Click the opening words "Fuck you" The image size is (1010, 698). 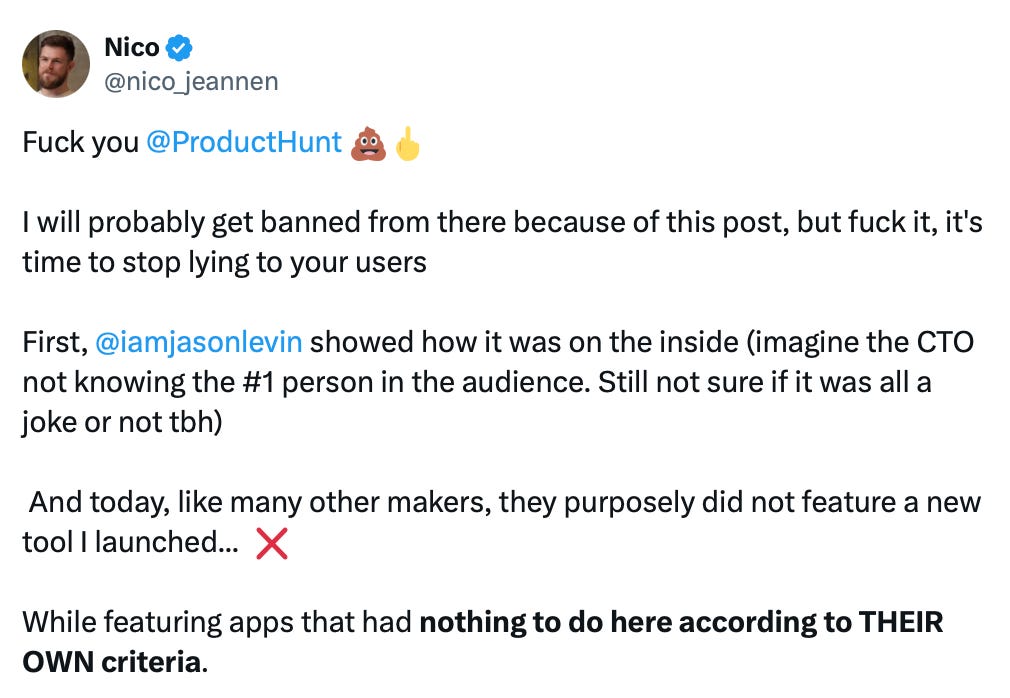81,142
